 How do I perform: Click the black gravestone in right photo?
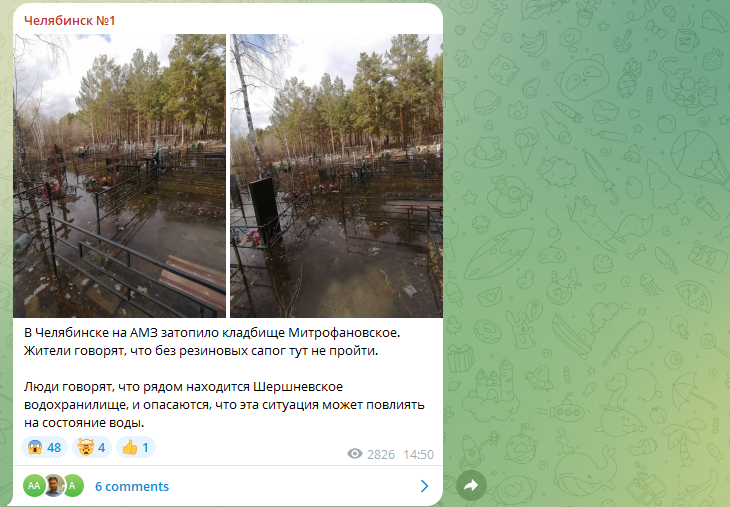264,210
